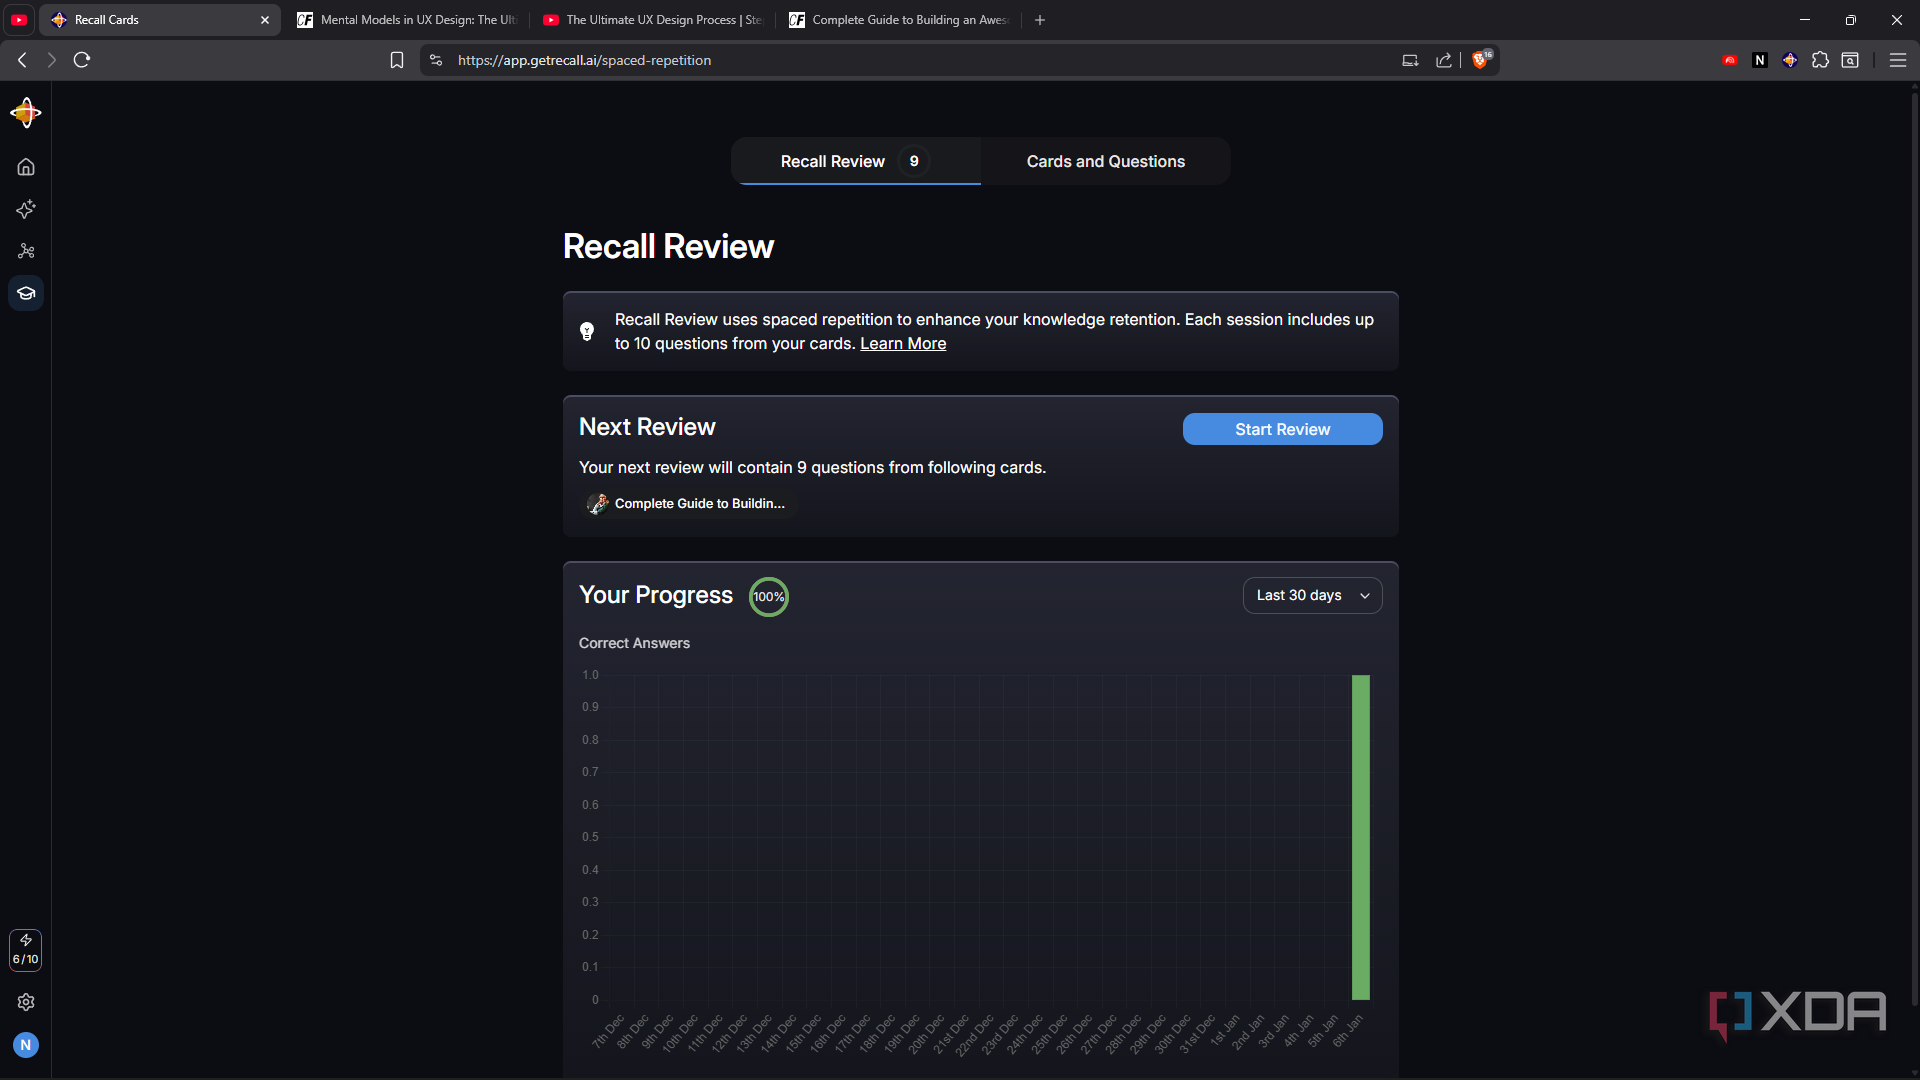This screenshot has width=1920, height=1080.
Task: Open the Recall home page icon
Action: click(x=26, y=167)
